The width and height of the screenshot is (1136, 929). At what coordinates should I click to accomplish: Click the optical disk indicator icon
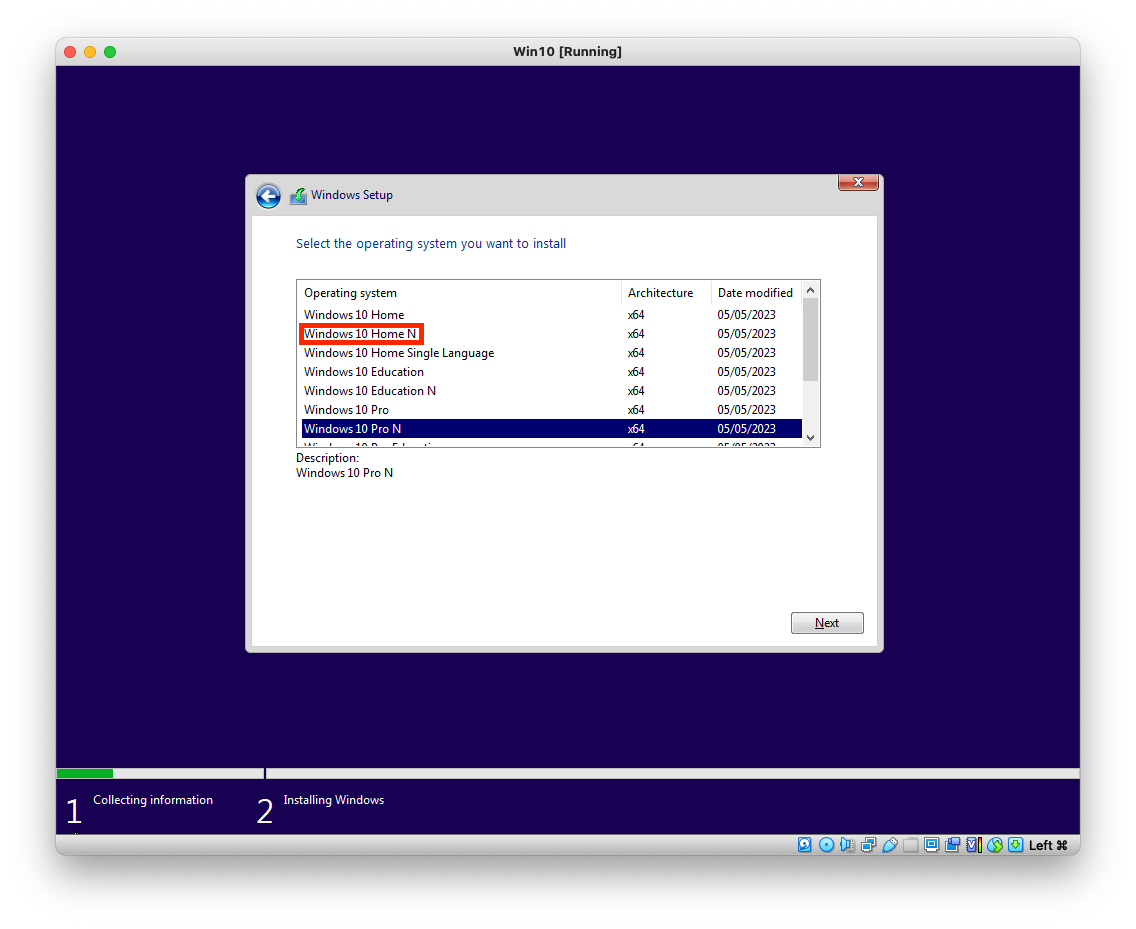click(826, 845)
